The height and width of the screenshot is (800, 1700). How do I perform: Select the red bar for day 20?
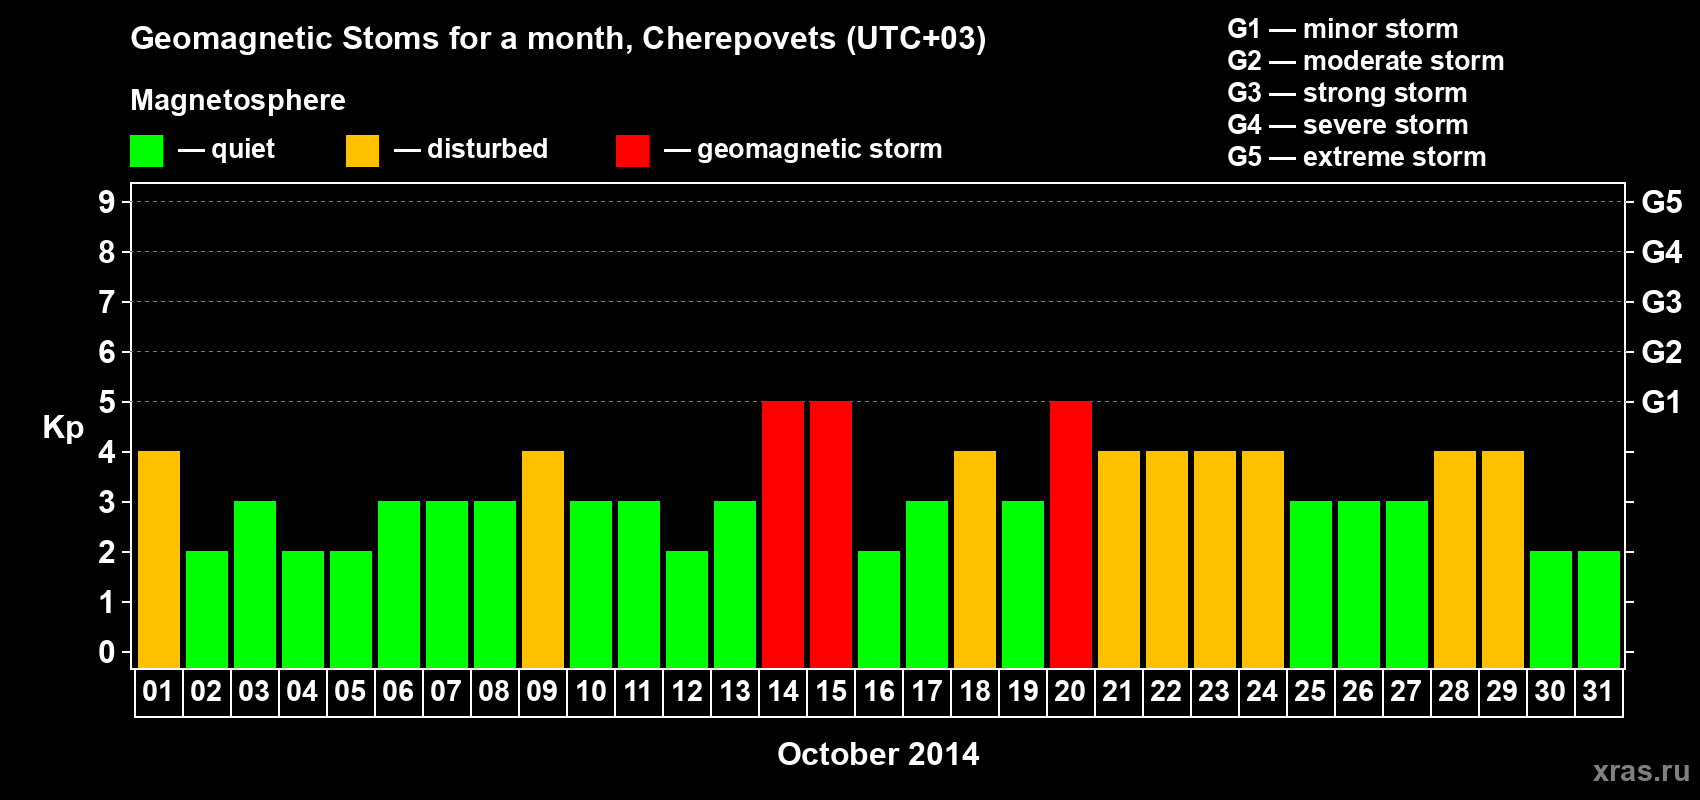coord(1071,534)
